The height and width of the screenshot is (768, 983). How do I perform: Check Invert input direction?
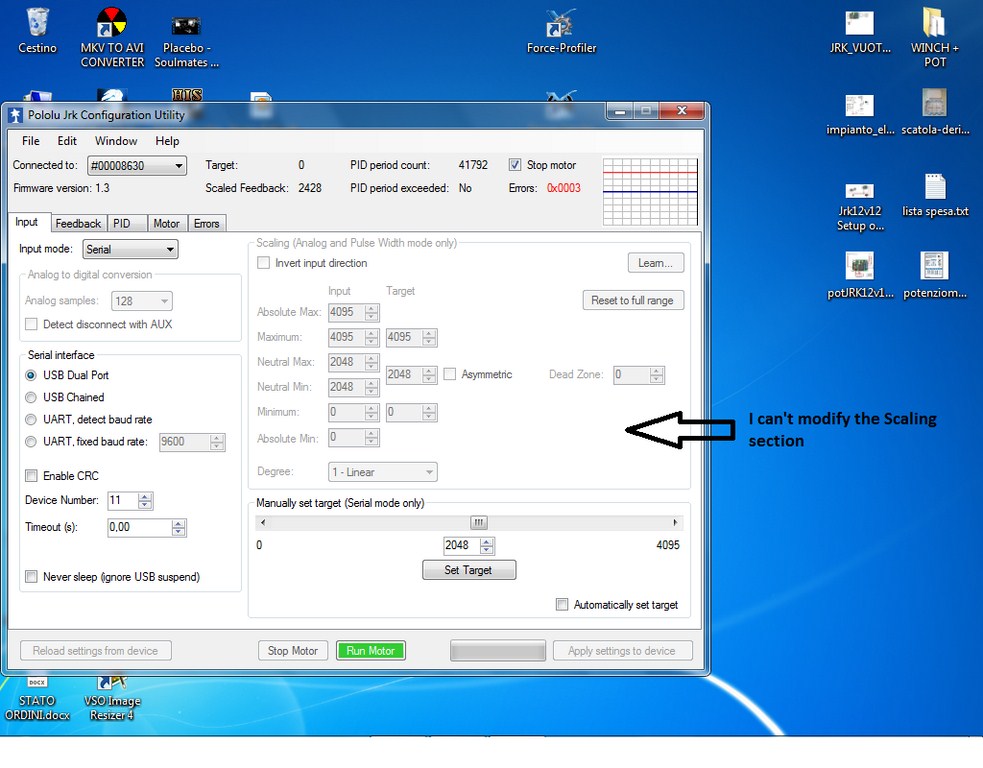263,263
